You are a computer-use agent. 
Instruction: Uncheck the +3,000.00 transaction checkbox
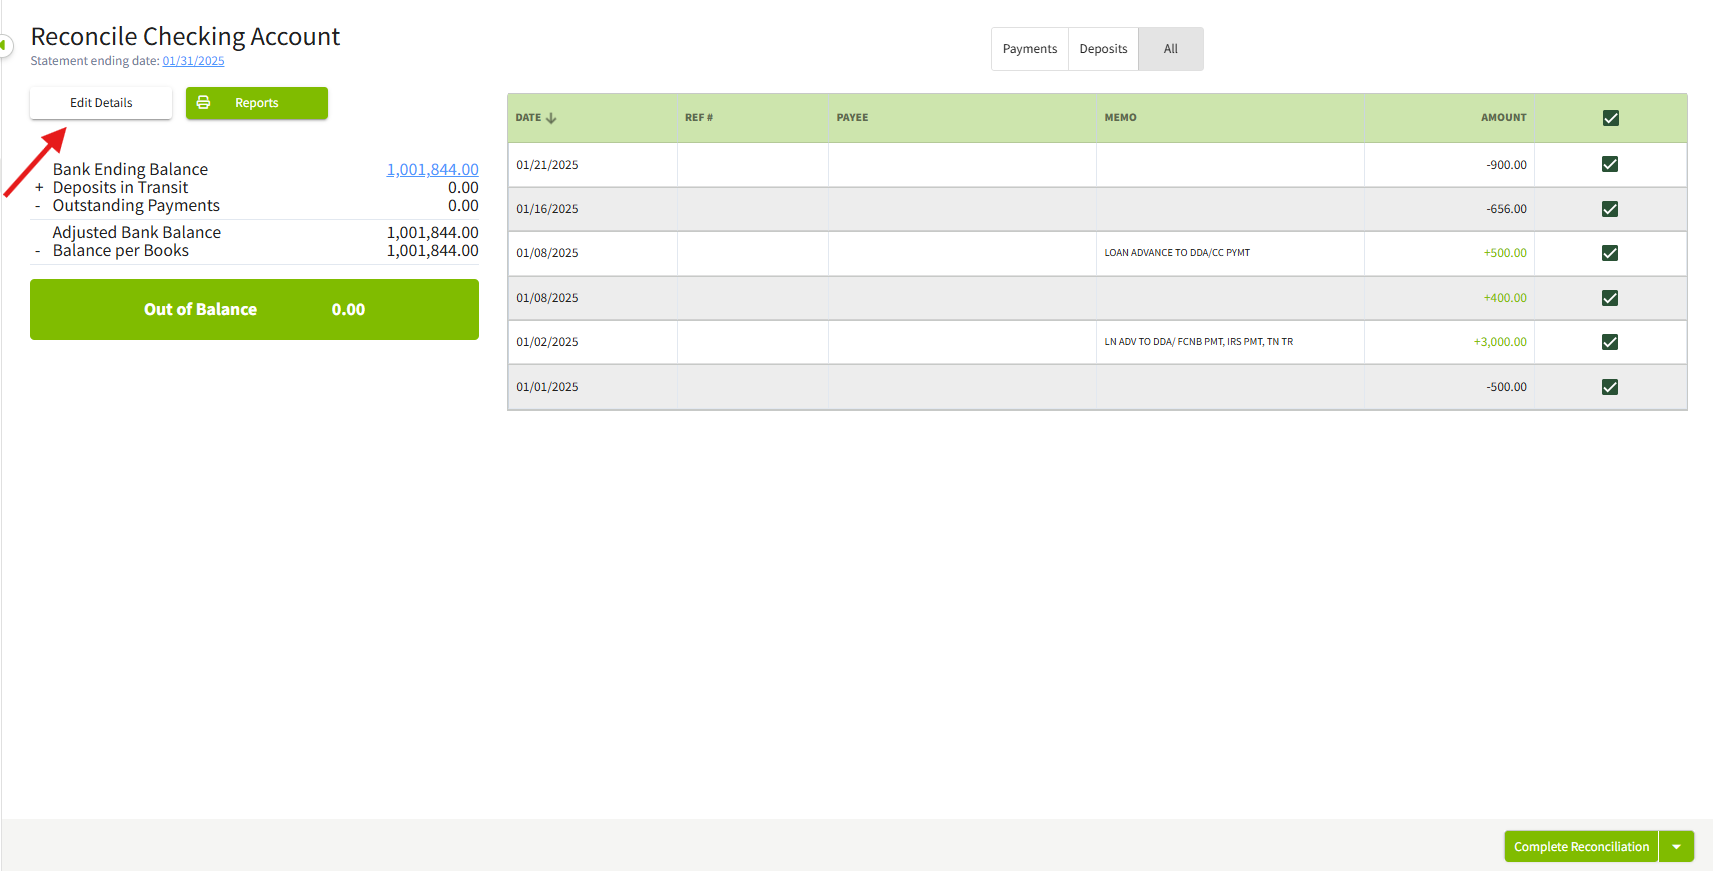click(x=1609, y=342)
